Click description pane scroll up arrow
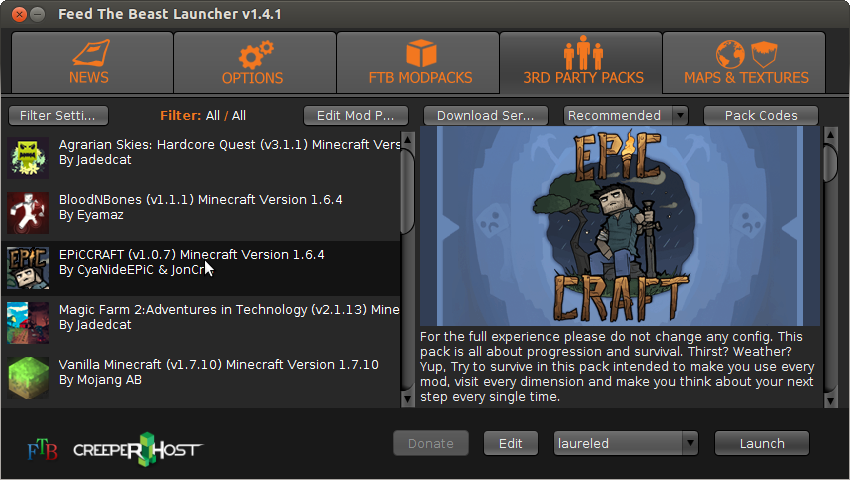The image size is (850, 480). point(830,134)
